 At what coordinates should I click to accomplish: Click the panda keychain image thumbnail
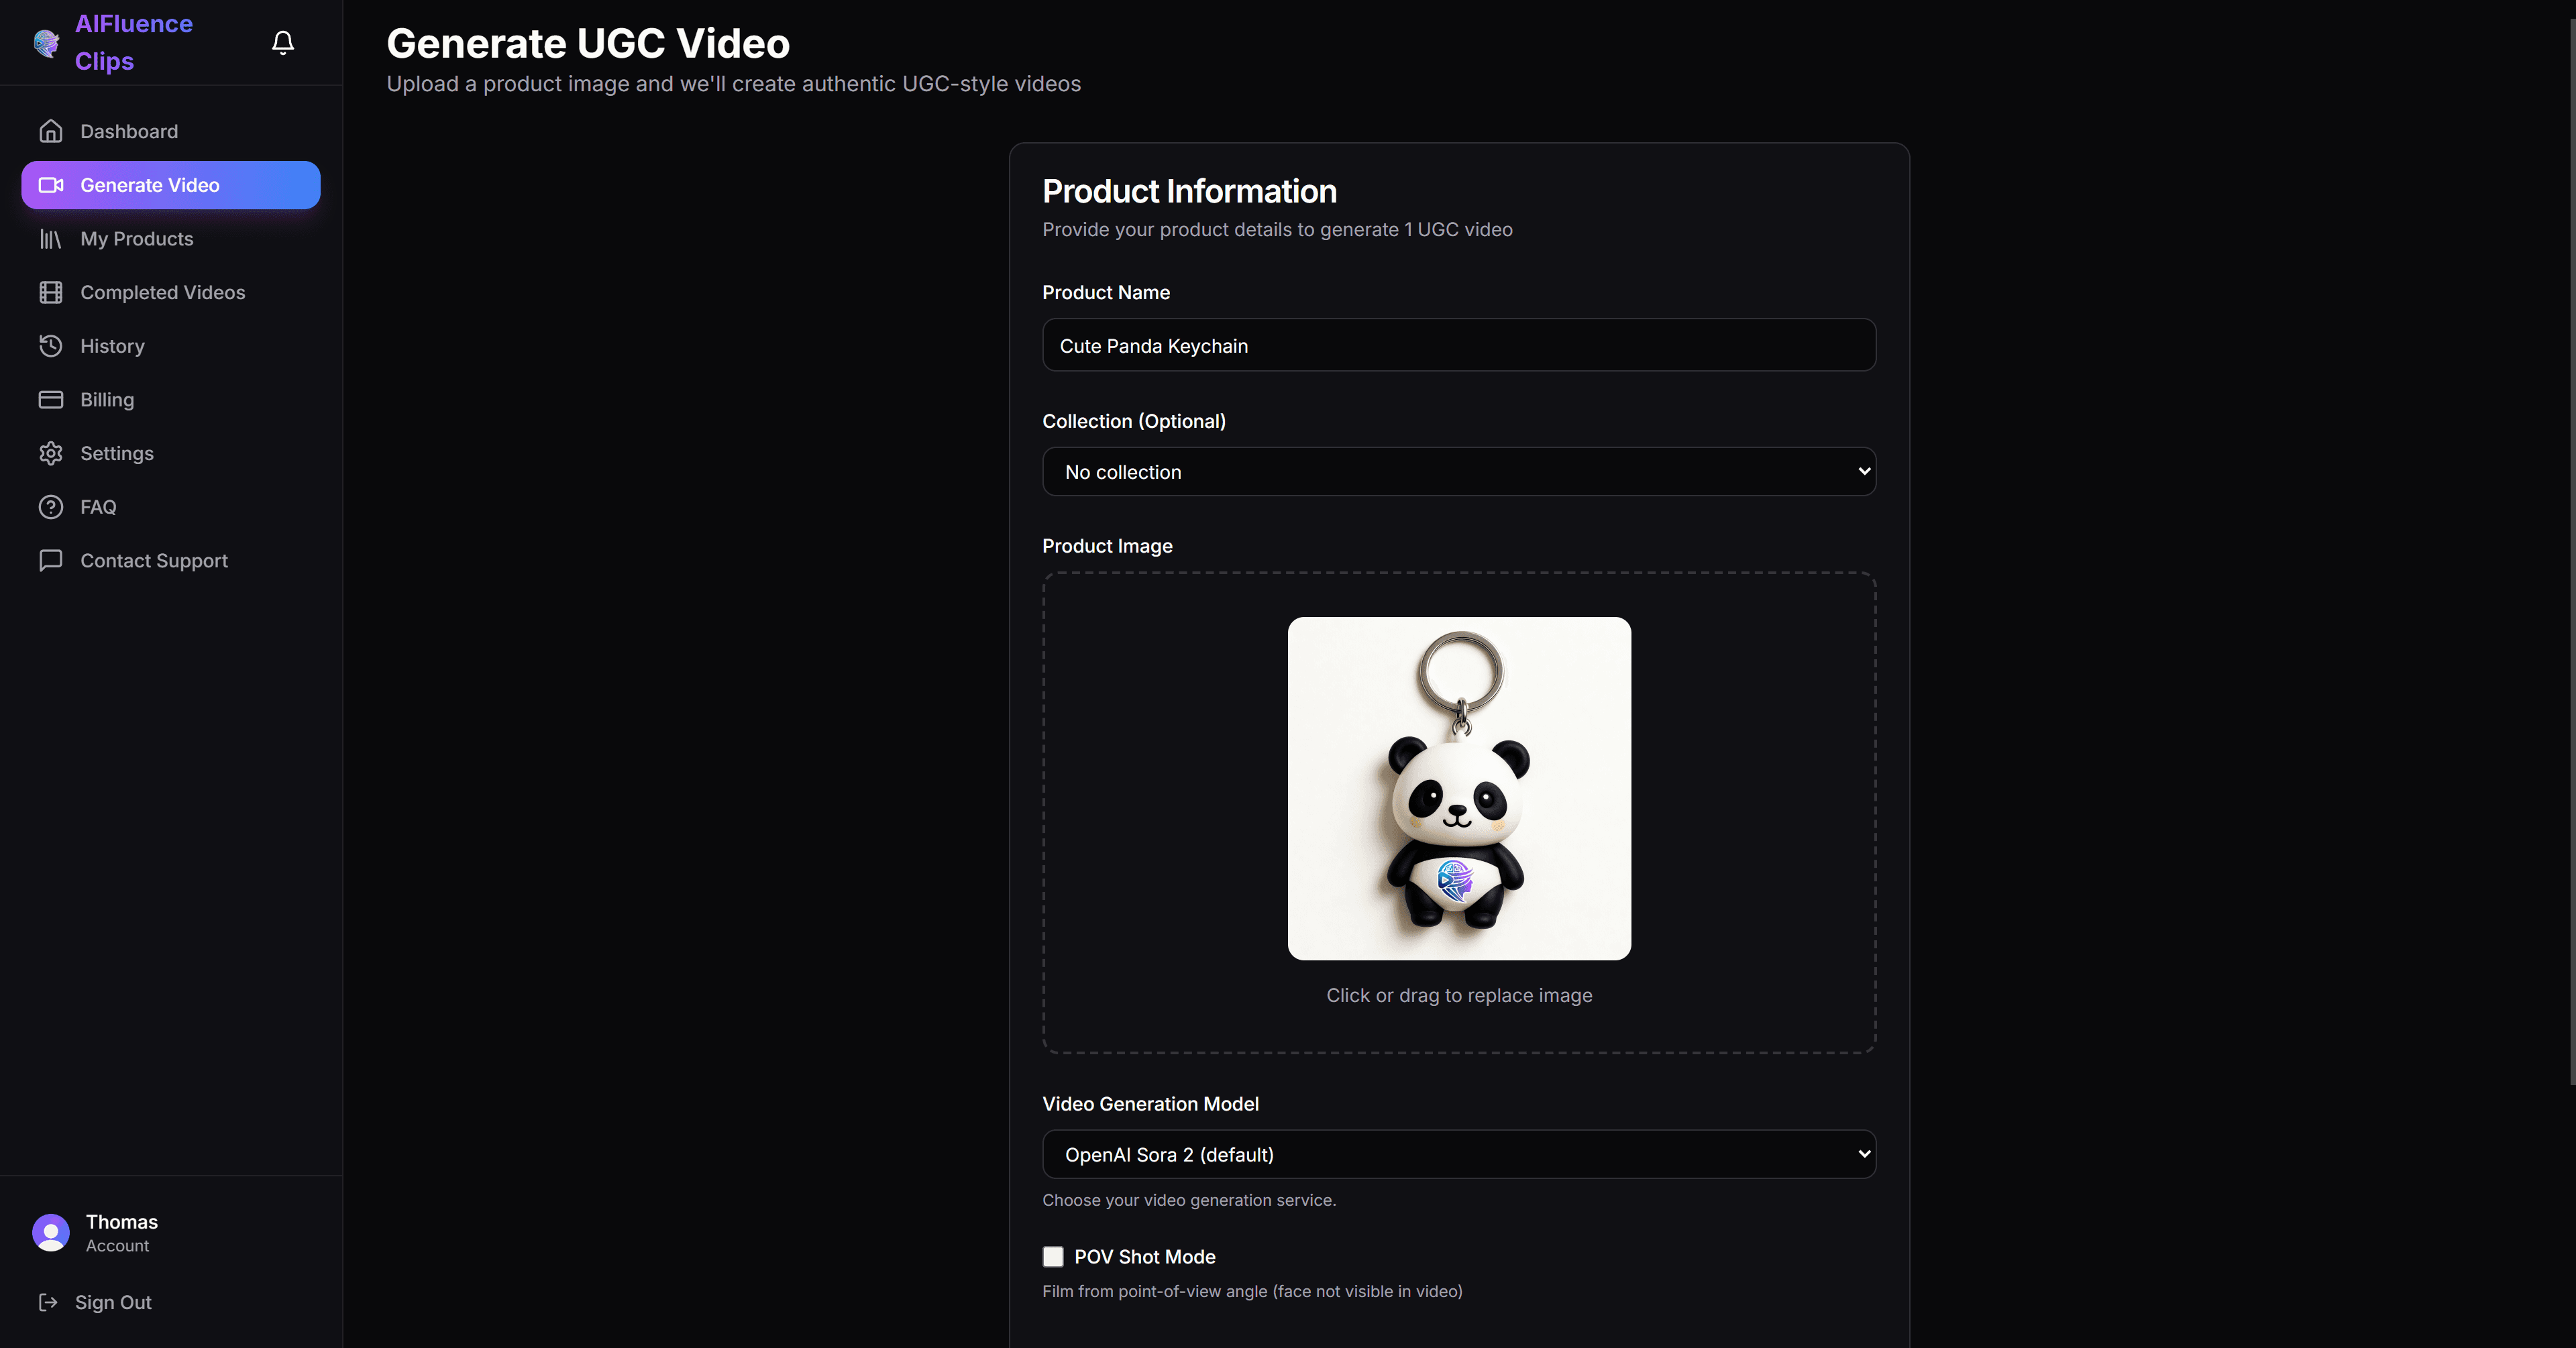(1459, 789)
